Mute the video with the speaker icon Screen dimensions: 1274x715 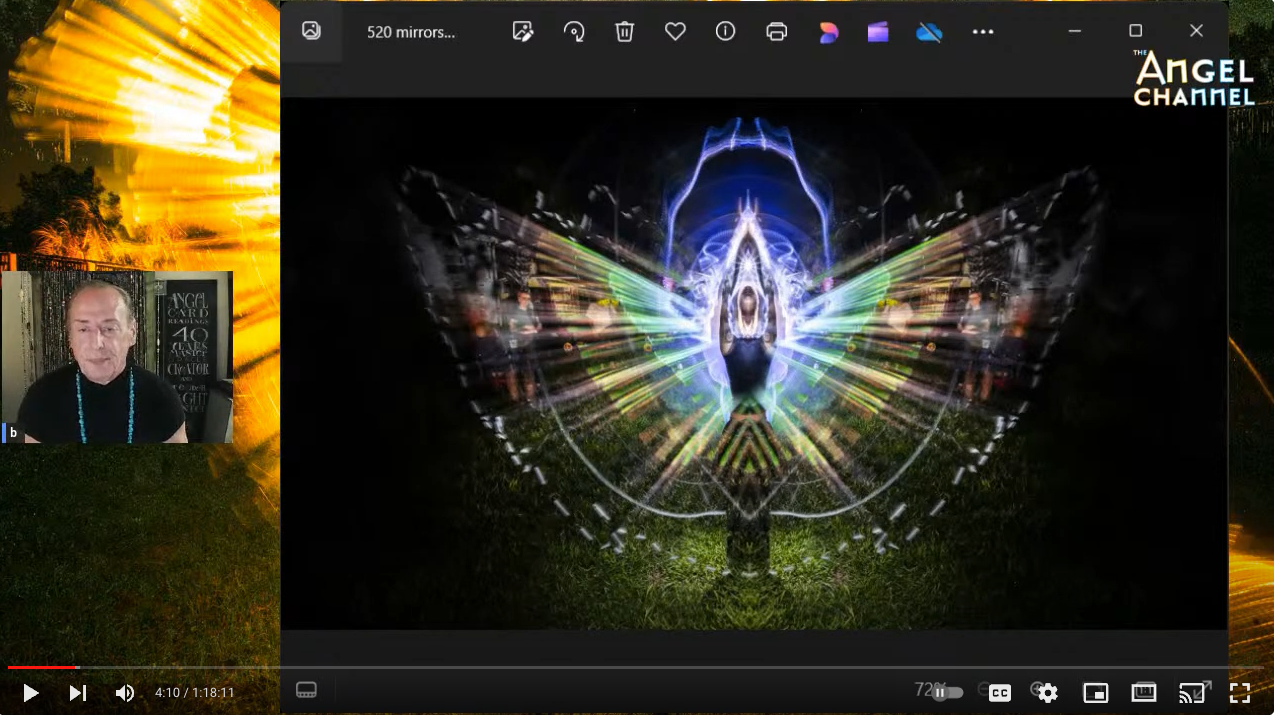pyautogui.click(x=124, y=693)
